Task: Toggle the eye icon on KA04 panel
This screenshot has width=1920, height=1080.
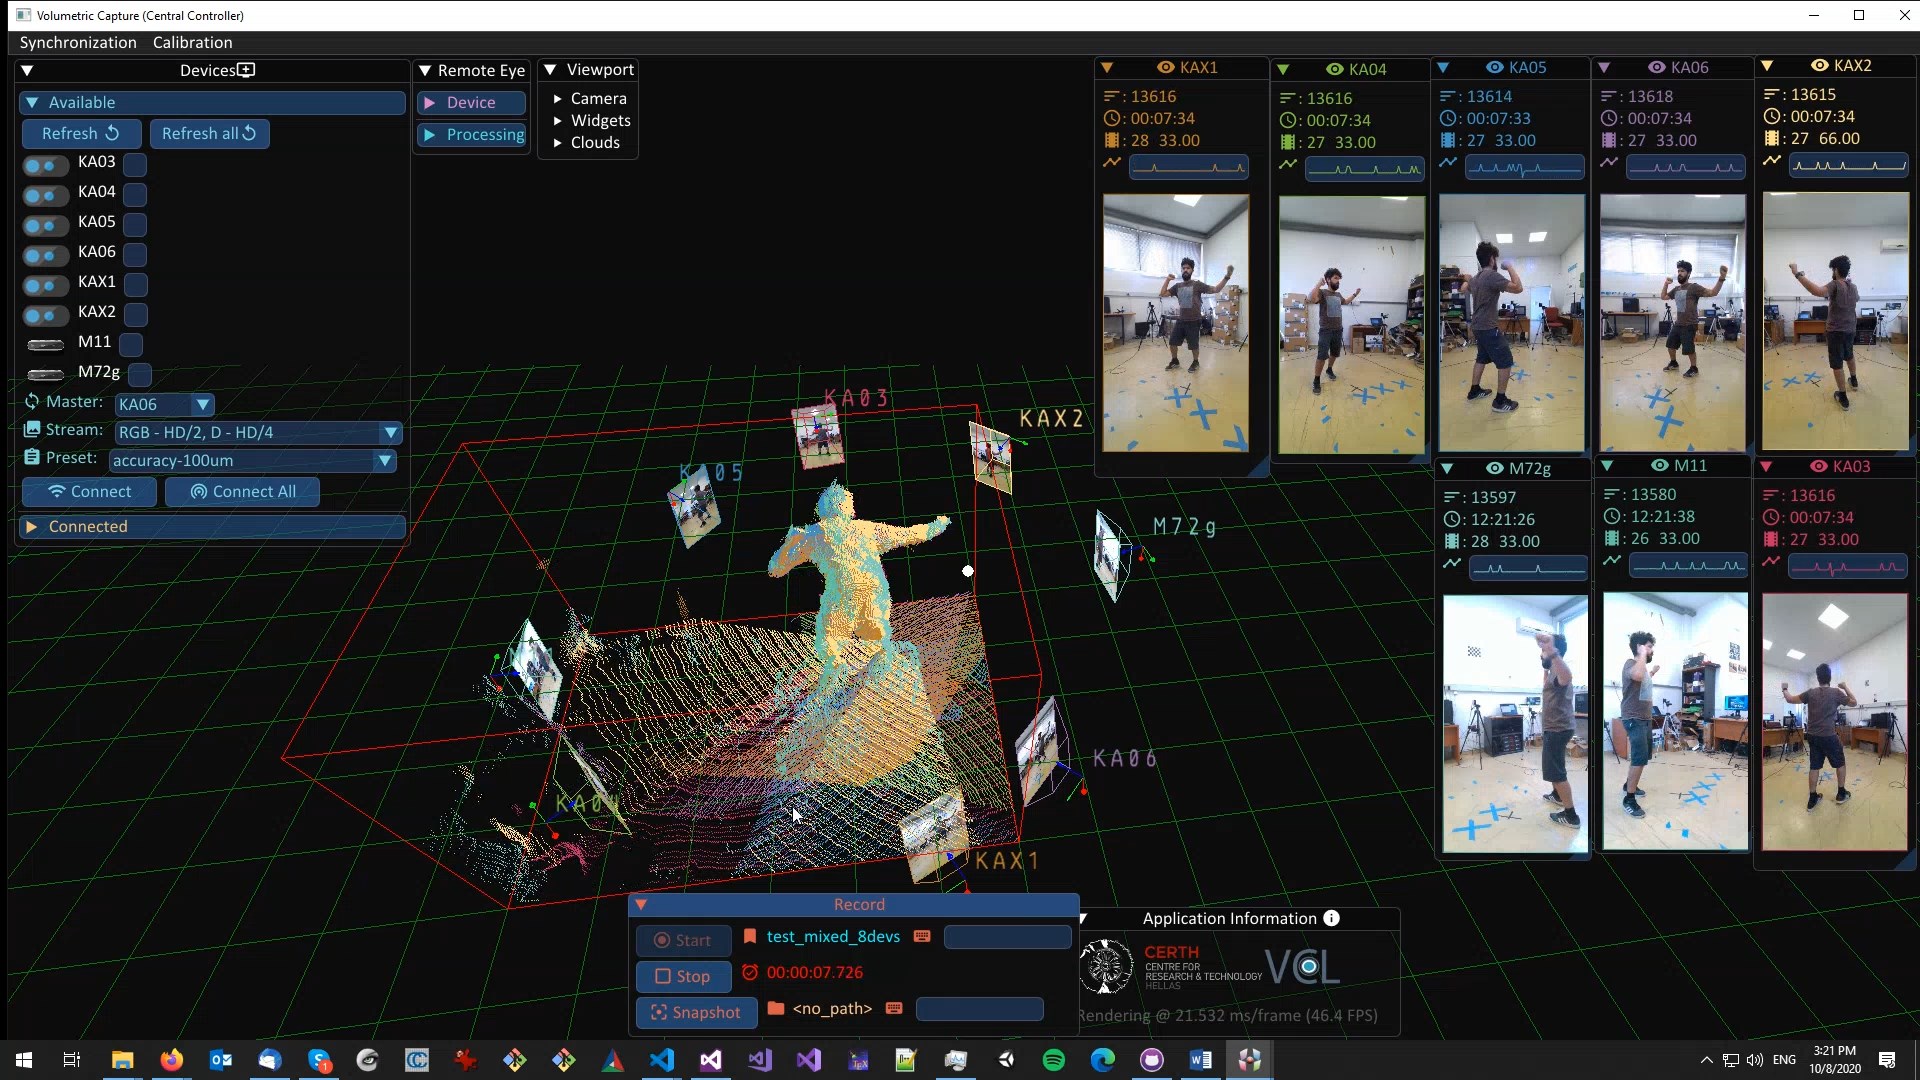Action: (x=1334, y=69)
